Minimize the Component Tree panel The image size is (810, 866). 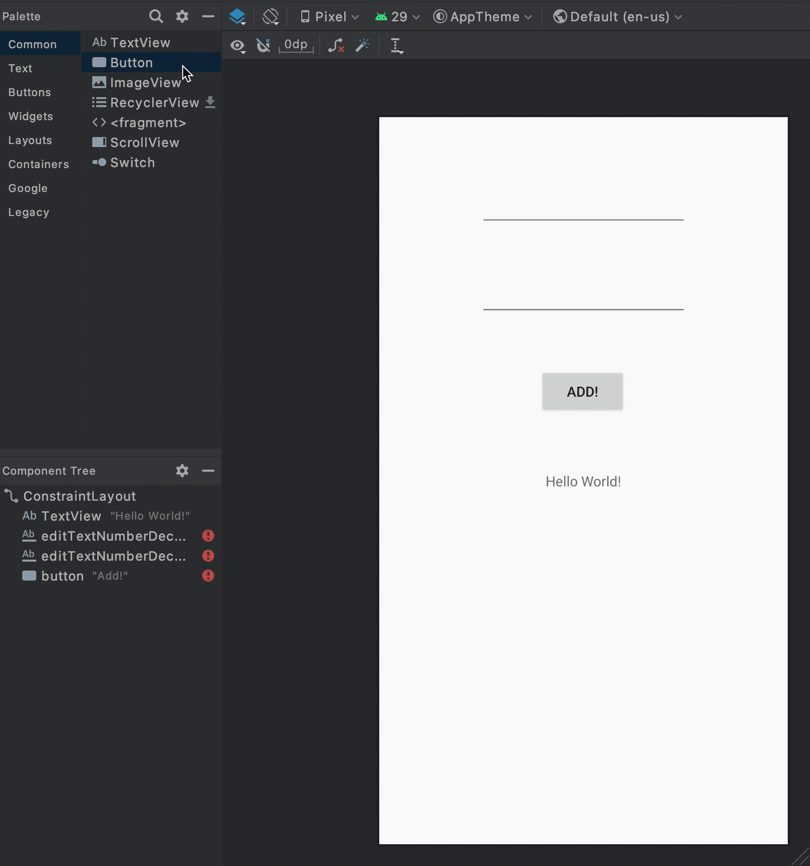click(208, 471)
